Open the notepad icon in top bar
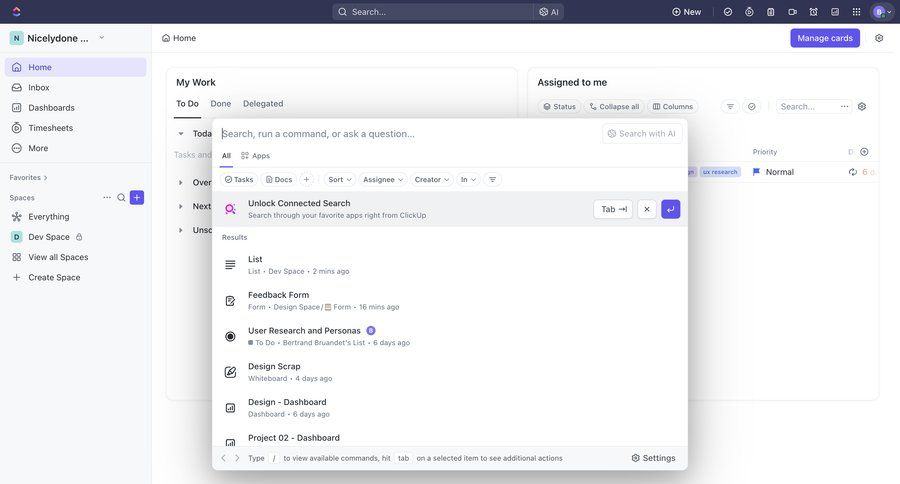Screen dimensions: 900x484 (771, 11)
